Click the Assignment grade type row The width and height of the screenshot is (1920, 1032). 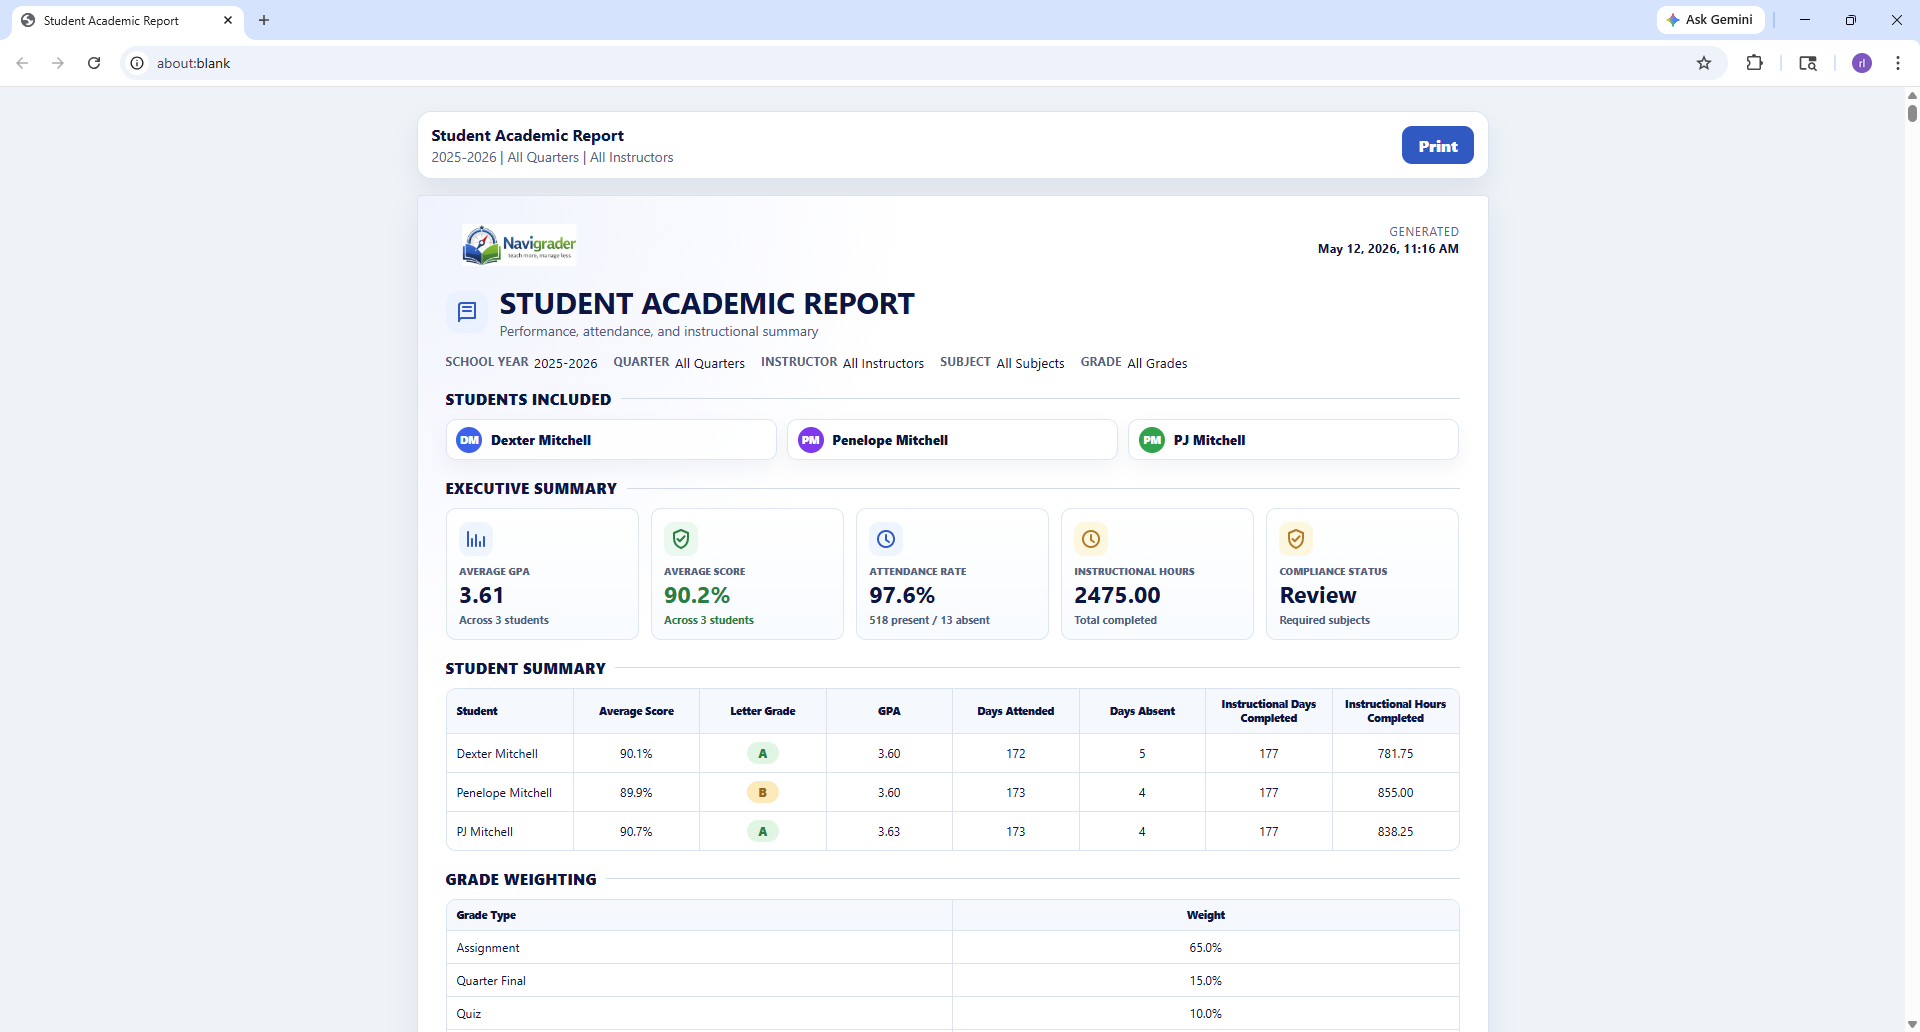(952, 948)
